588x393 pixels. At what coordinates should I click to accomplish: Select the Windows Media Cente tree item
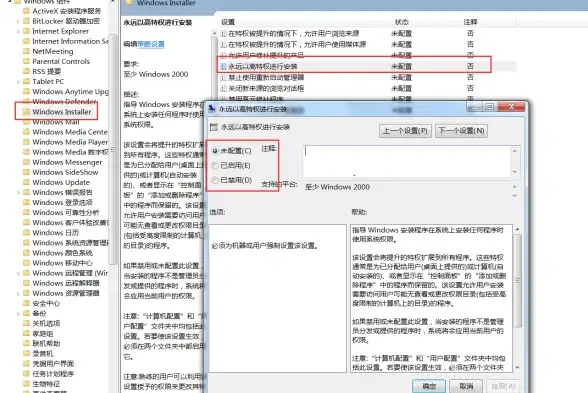70,132
